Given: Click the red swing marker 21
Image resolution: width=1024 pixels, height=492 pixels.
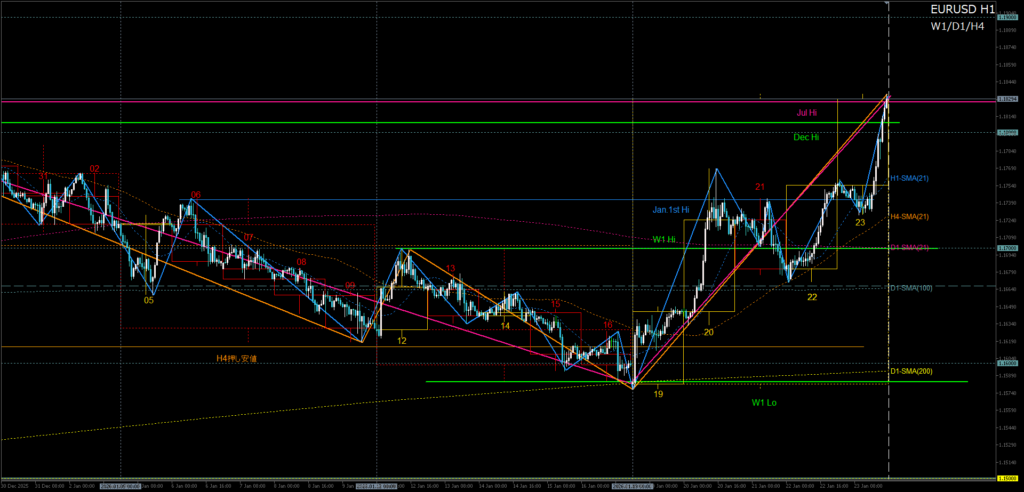Looking at the screenshot, I should tap(760, 187).
